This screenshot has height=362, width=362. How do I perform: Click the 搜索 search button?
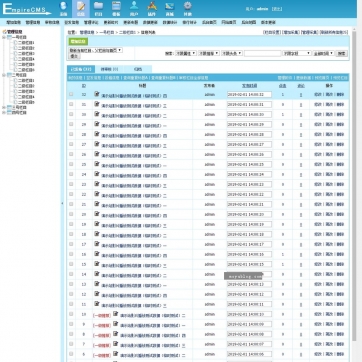tap(341, 53)
